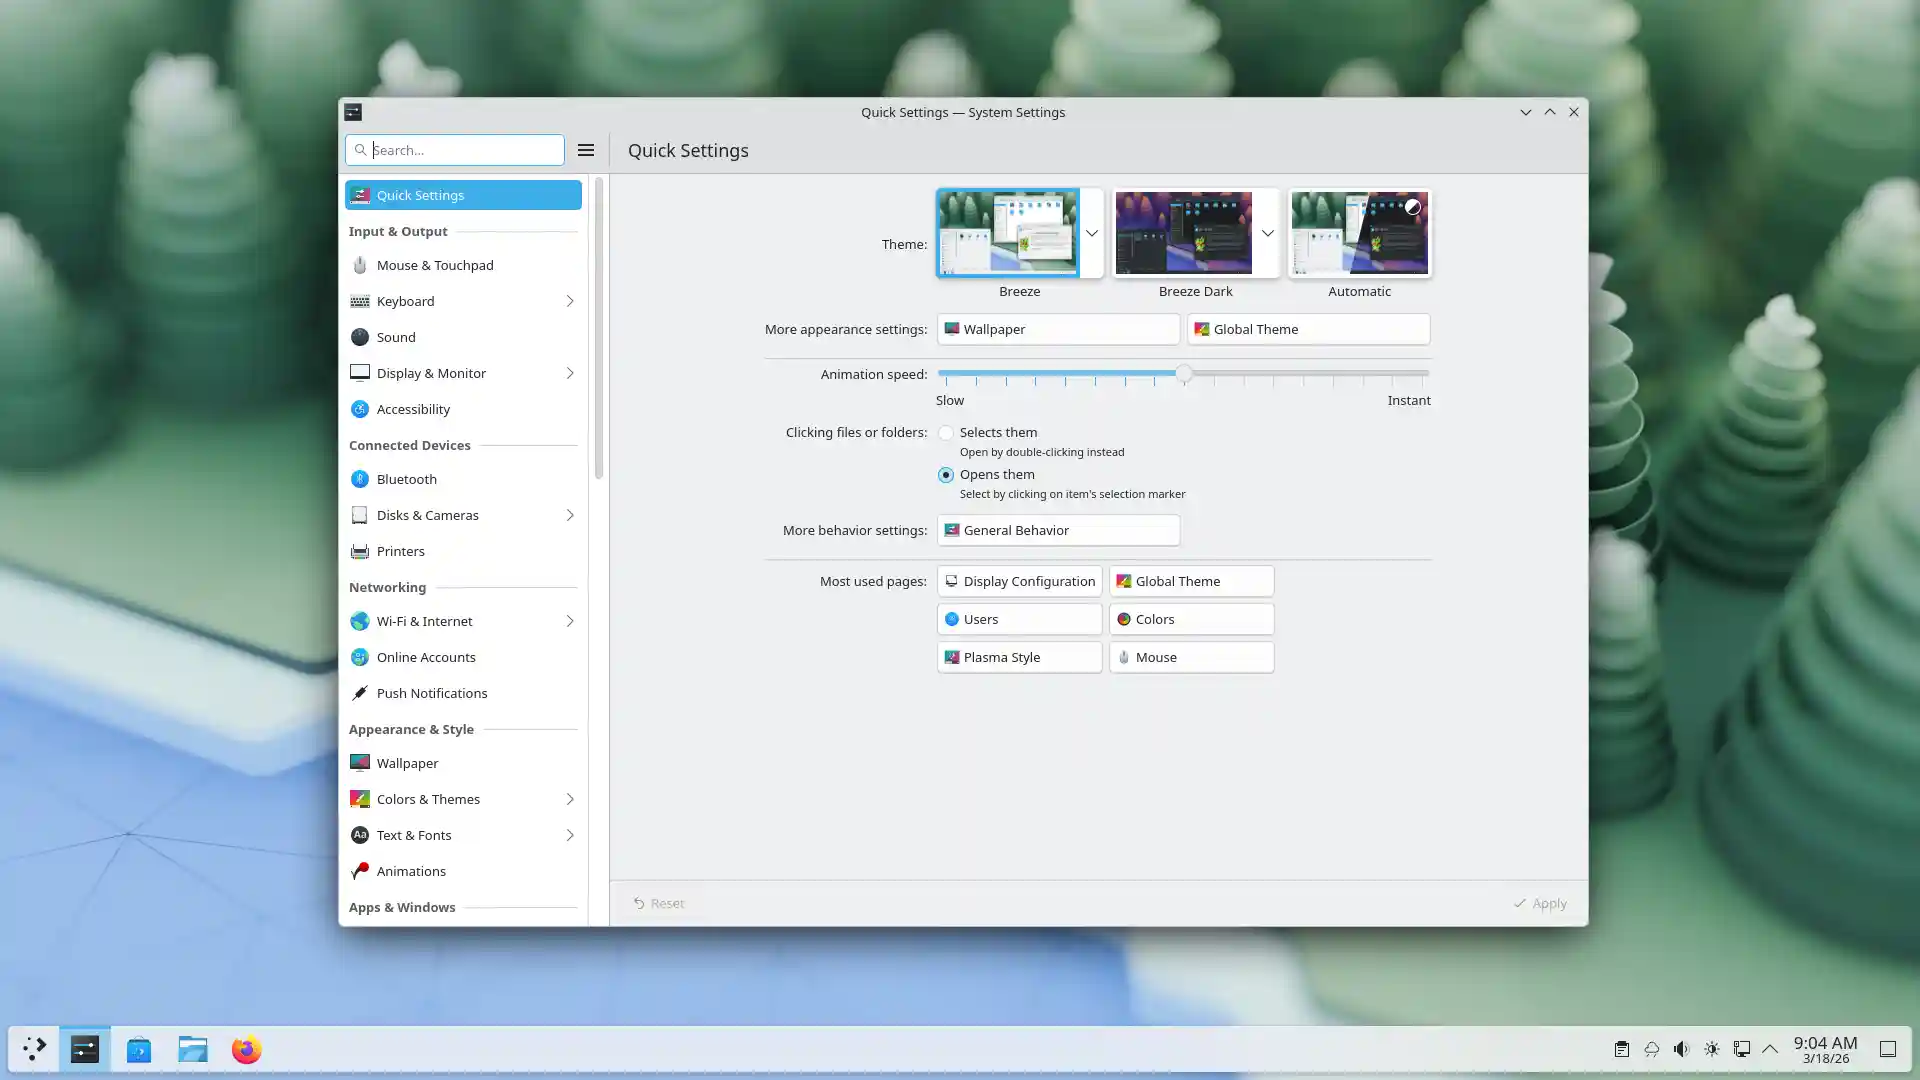1920x1080 pixels.
Task: Open Mouse & Touchpad settings in sidebar
Action: pyautogui.click(x=434, y=265)
